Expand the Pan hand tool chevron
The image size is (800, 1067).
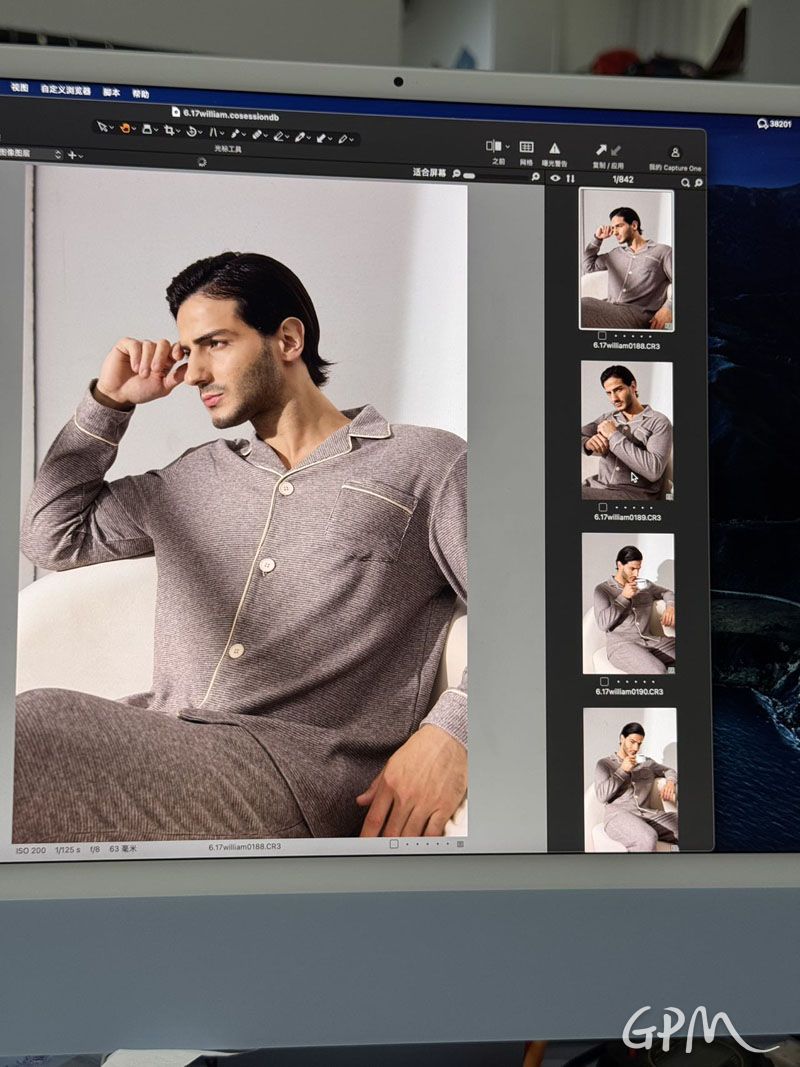(x=134, y=129)
